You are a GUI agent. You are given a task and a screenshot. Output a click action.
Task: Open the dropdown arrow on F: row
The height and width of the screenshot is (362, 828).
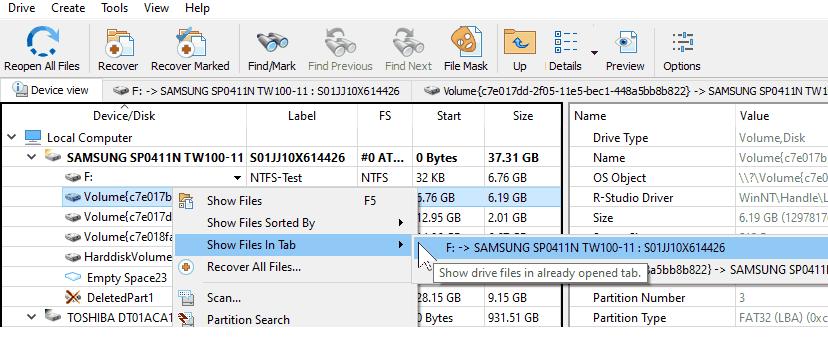coord(238,178)
